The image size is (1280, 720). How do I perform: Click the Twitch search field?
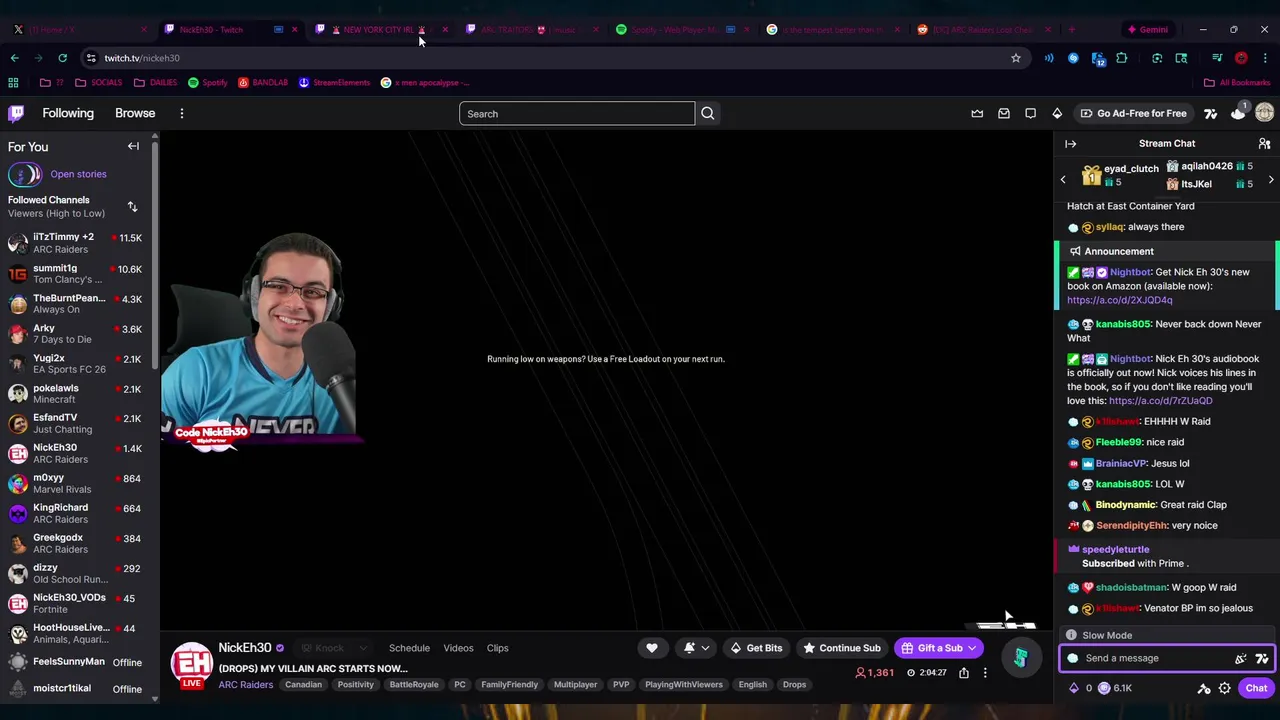tap(577, 113)
